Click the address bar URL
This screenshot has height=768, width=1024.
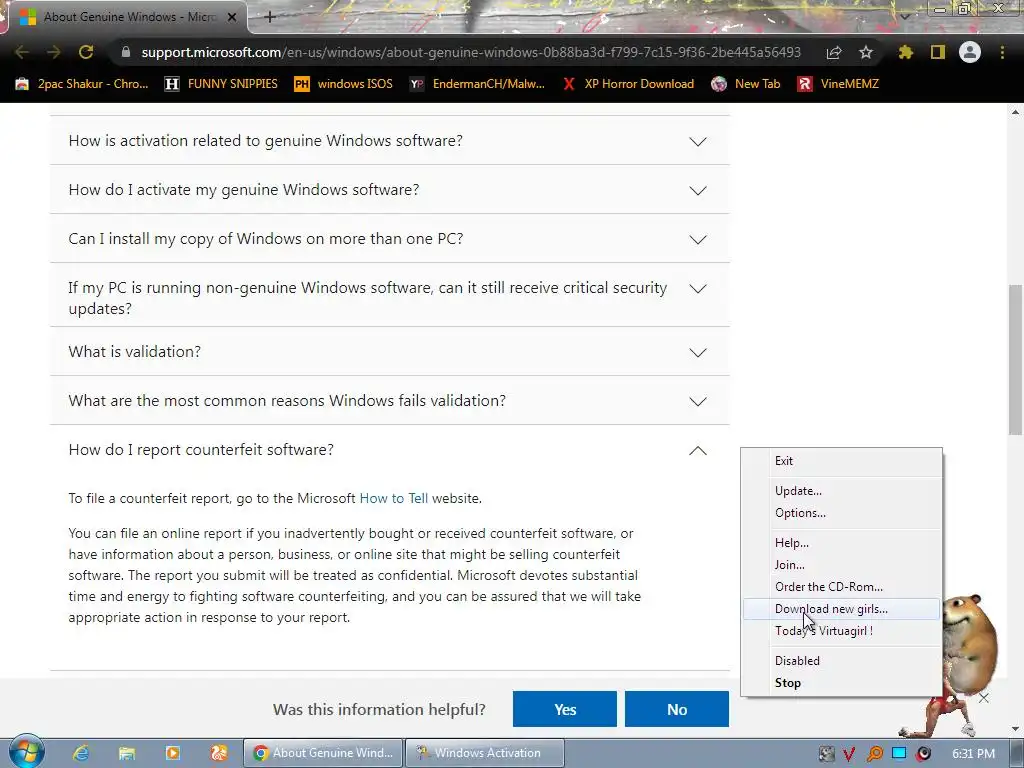(x=471, y=52)
